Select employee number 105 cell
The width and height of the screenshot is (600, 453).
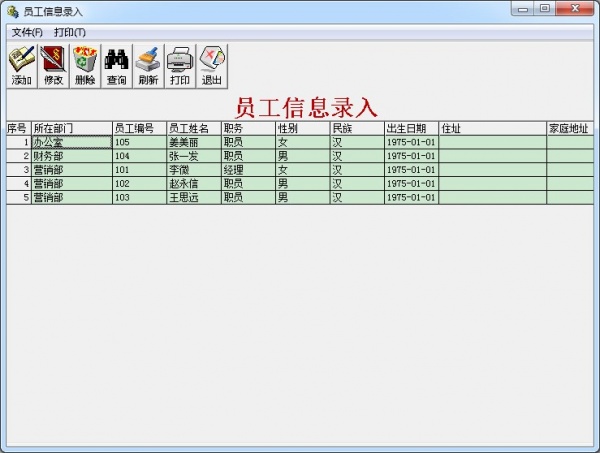pyautogui.click(x=140, y=142)
